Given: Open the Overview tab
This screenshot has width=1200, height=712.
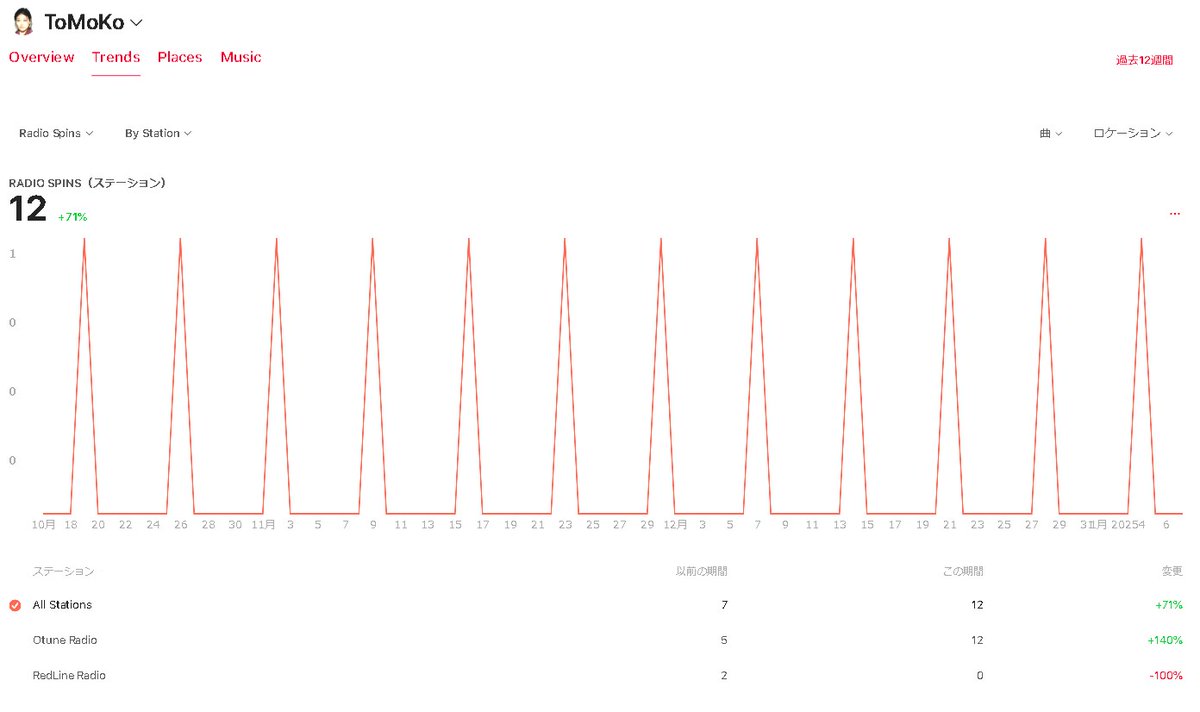Looking at the screenshot, I should pyautogui.click(x=41, y=57).
